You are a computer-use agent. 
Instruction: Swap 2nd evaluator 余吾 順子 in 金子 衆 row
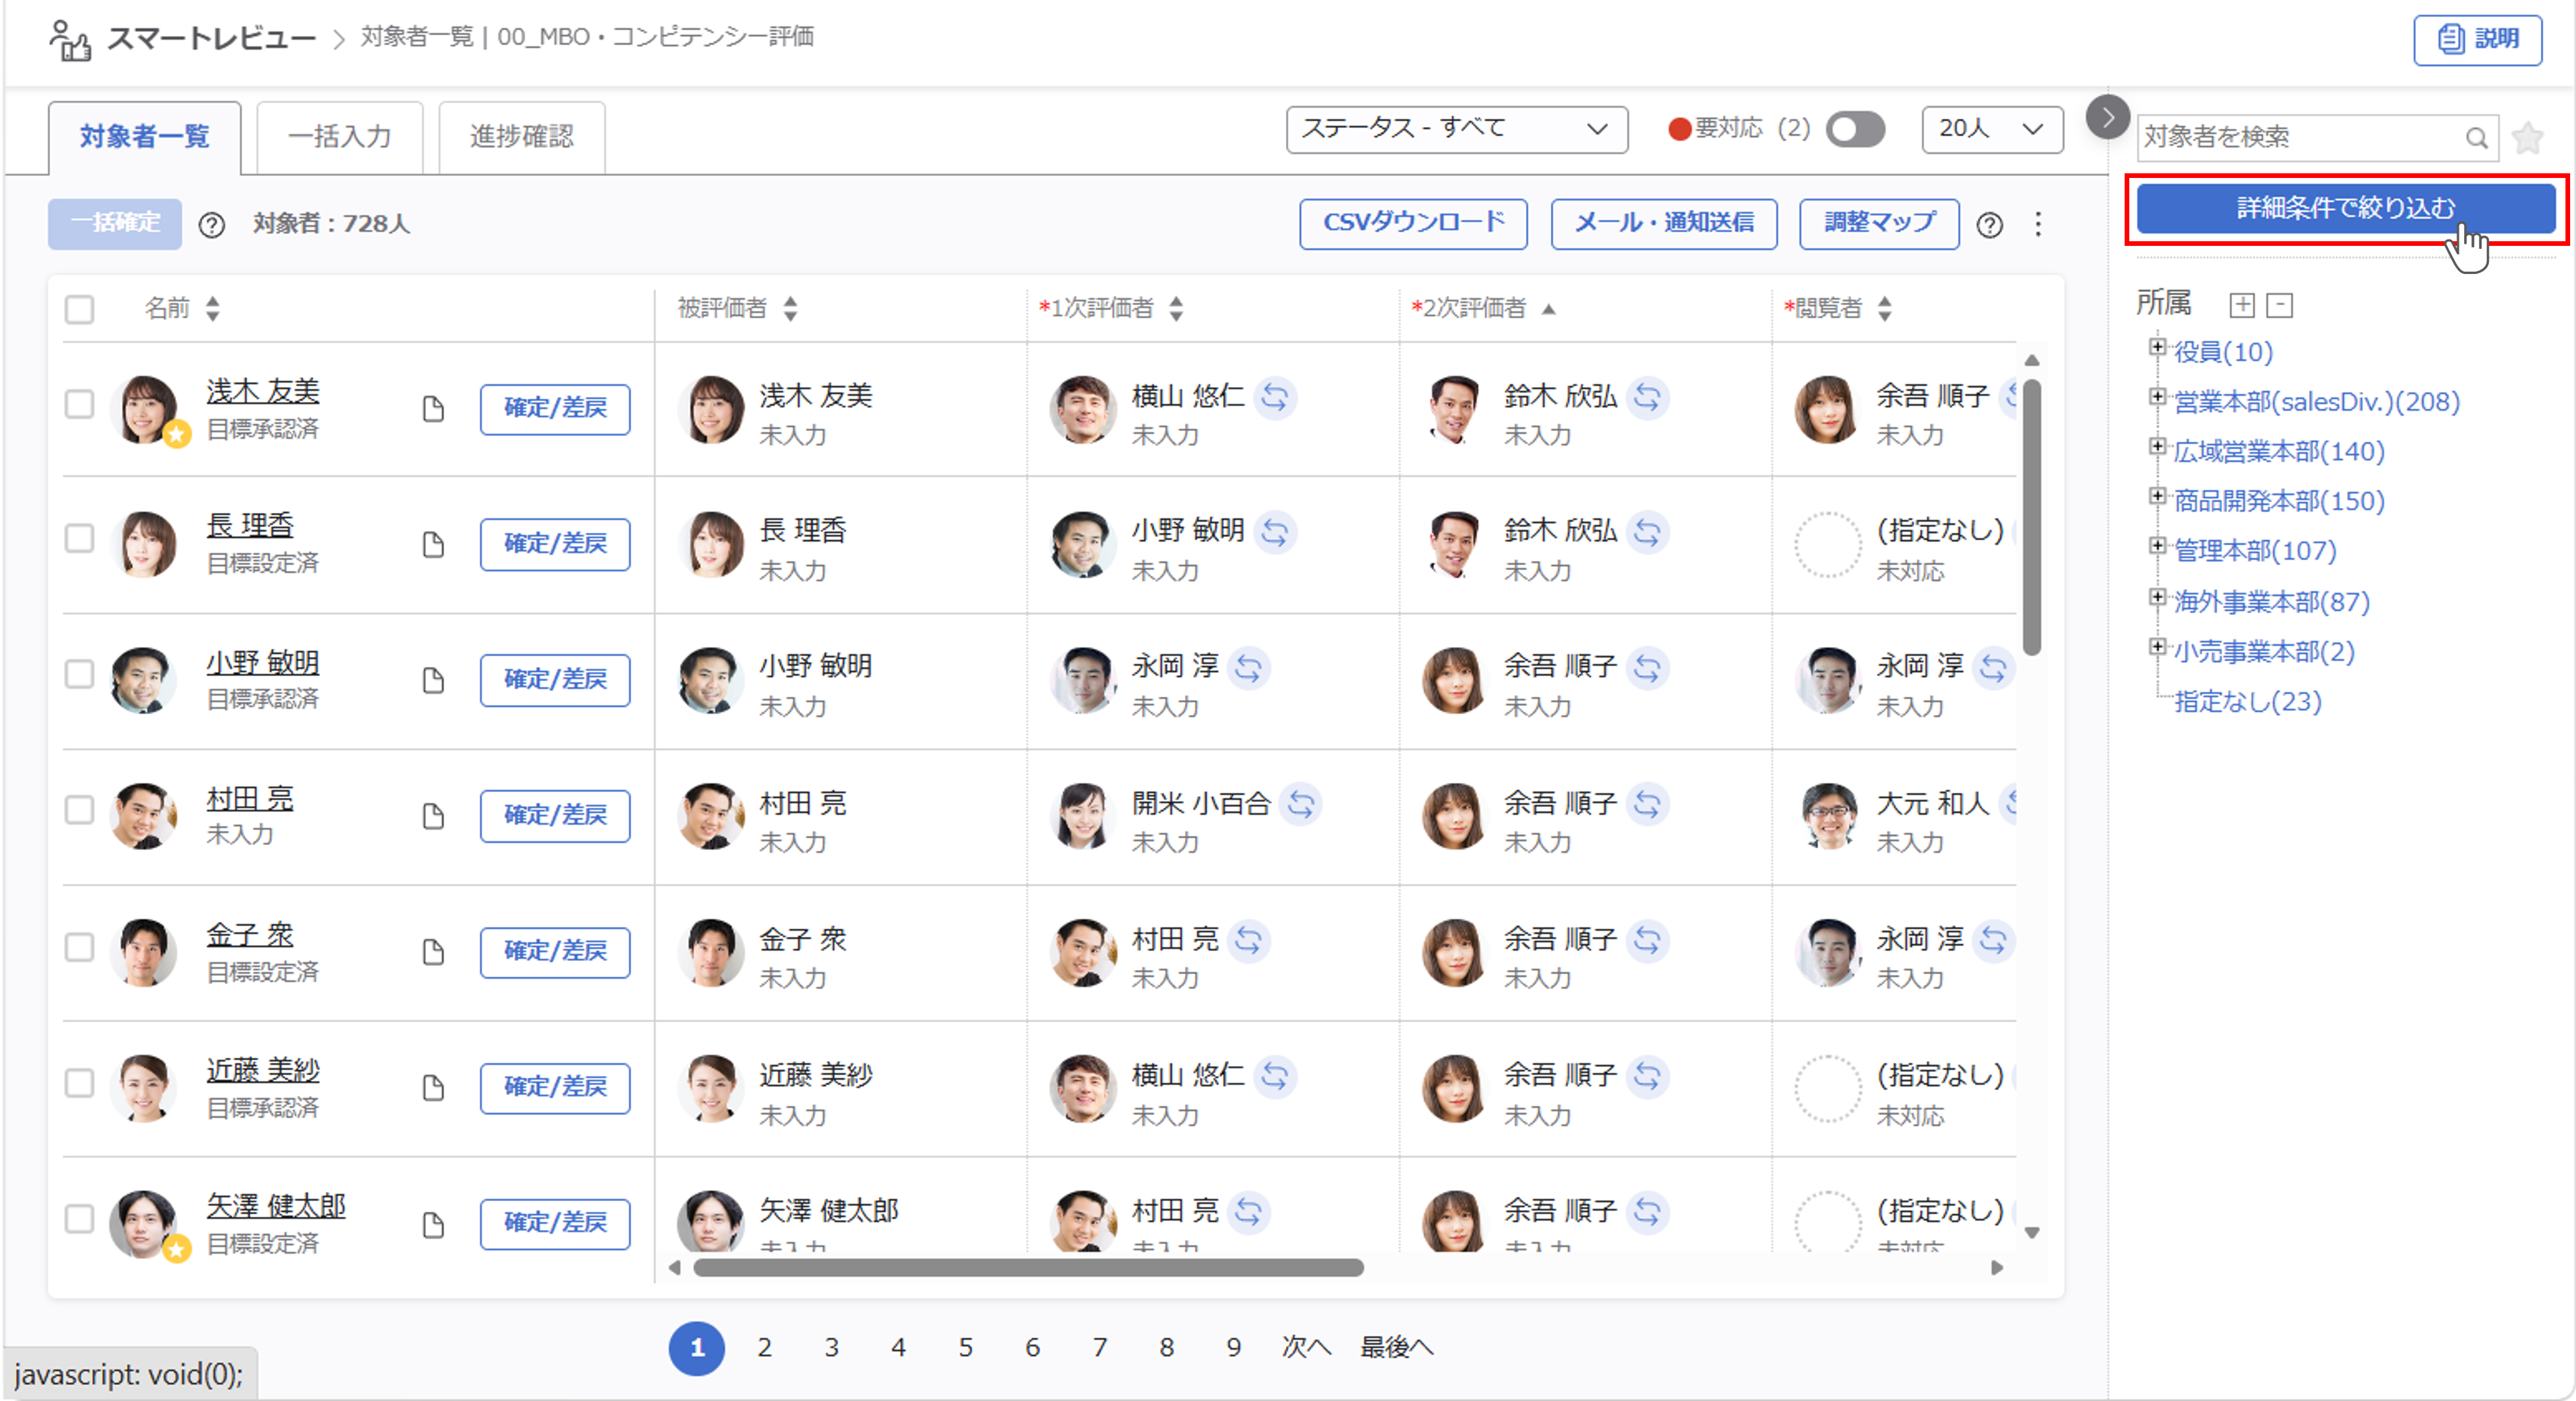[x=1647, y=940]
